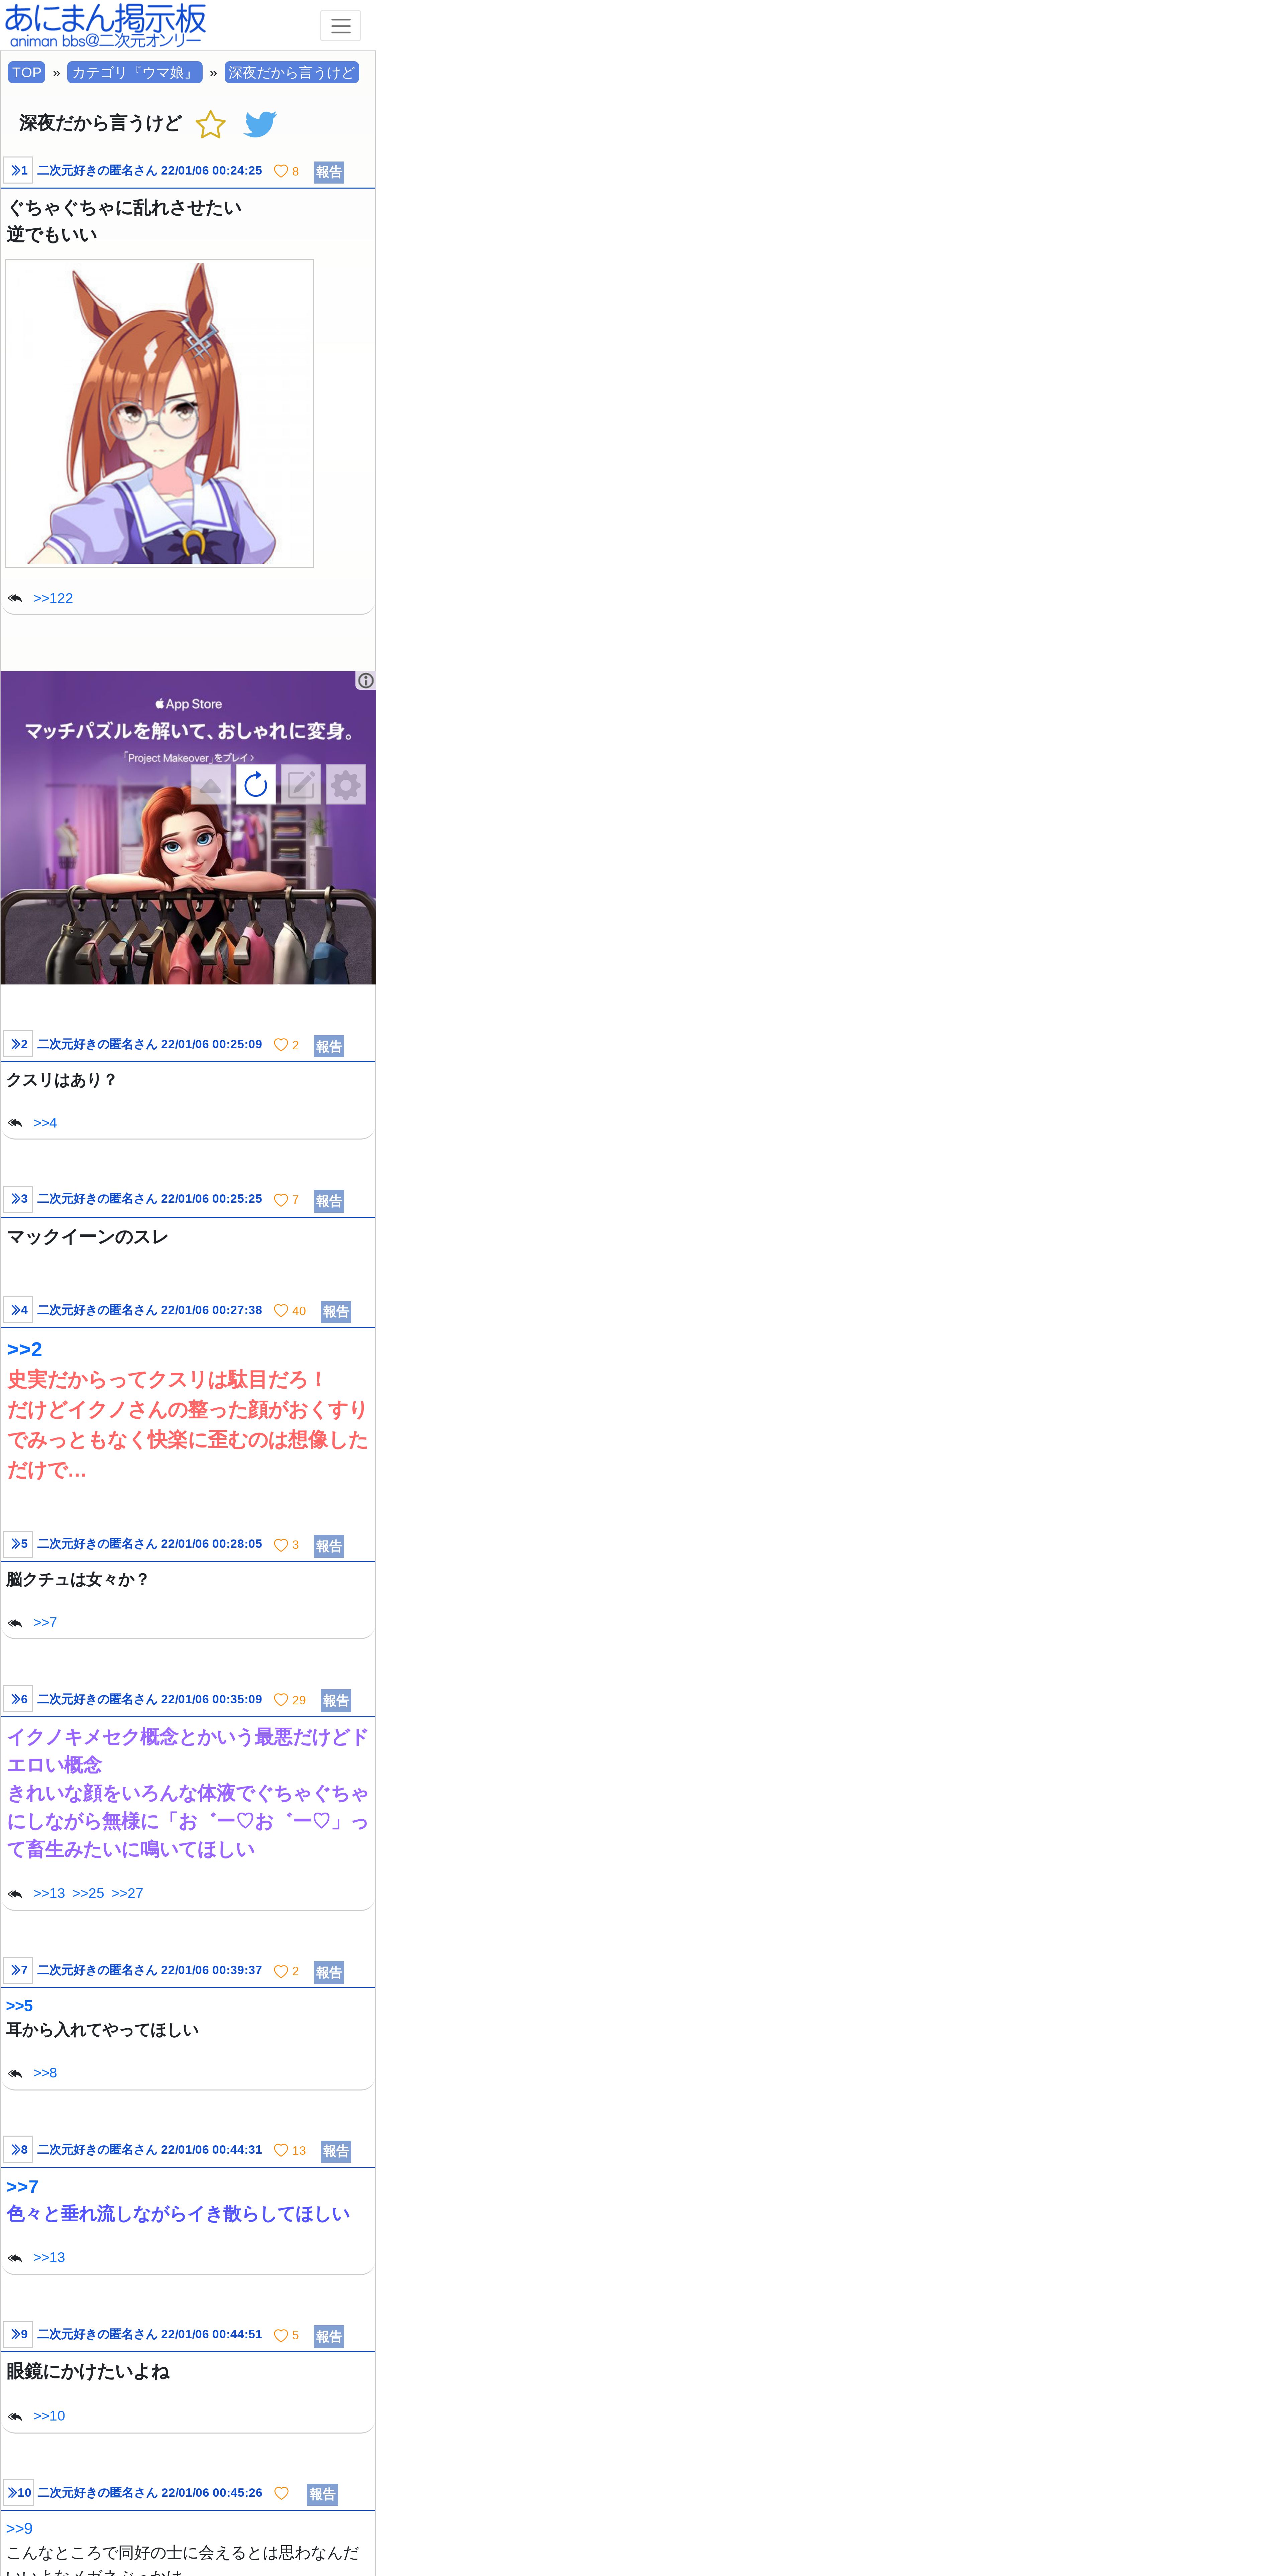This screenshot has width=1288, height=2576.
Task: Click the >>7 anchor in post 8
Action: click(x=22, y=2187)
